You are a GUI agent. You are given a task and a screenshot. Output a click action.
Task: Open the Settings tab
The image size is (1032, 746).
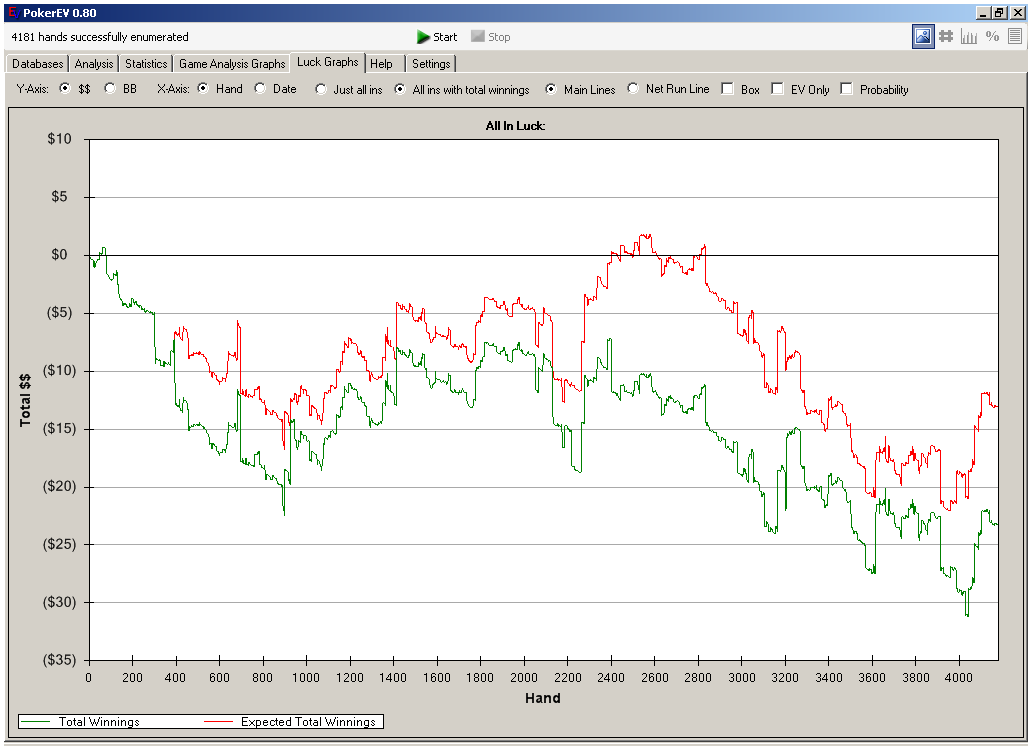click(x=431, y=64)
